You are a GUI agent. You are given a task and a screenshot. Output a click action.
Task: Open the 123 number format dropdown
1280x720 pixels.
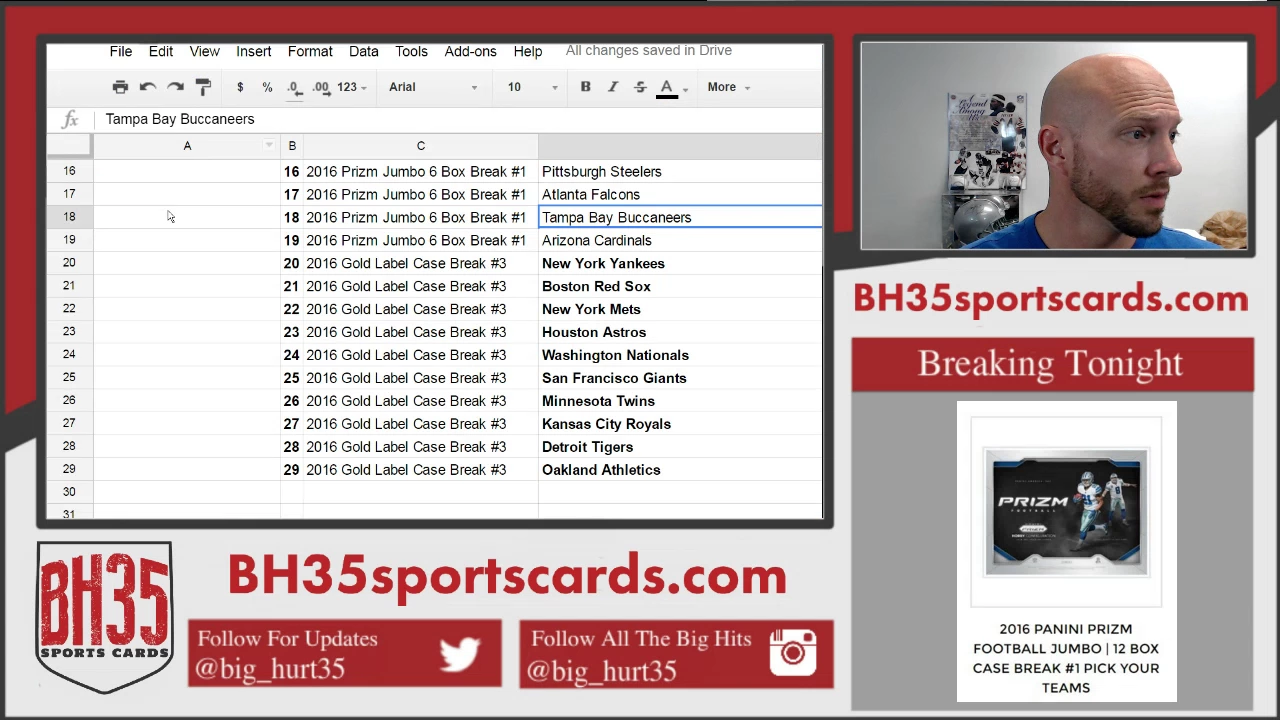[351, 87]
